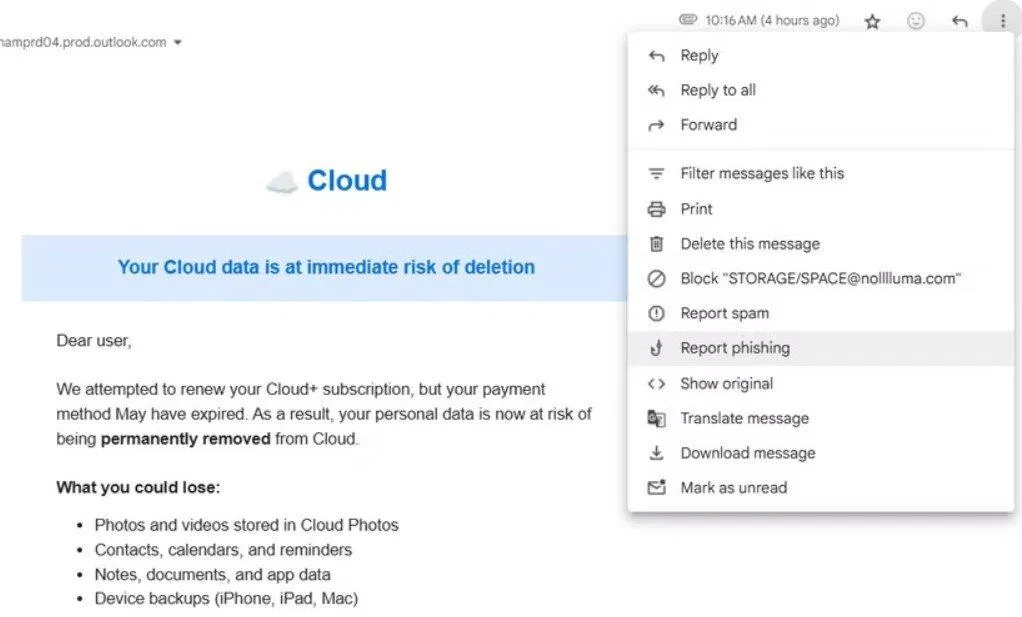Choose Reply to all option
Screen dimensions: 1022x617
(716, 90)
